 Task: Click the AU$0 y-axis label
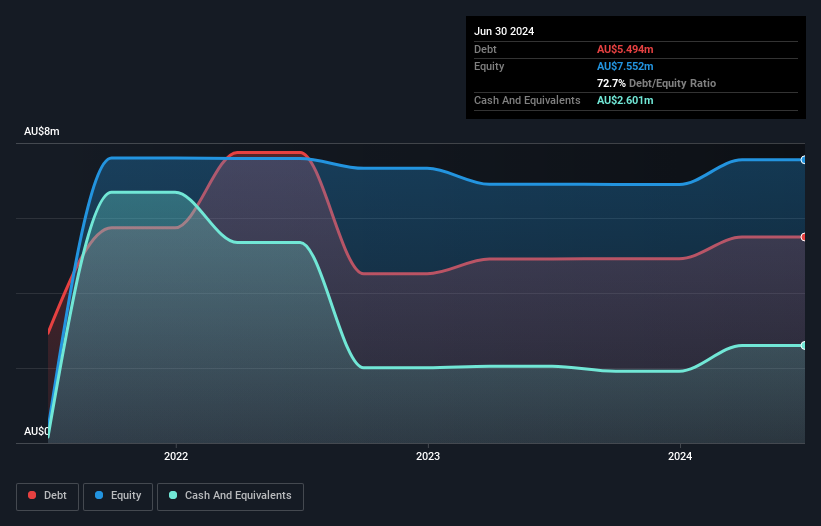point(36,431)
